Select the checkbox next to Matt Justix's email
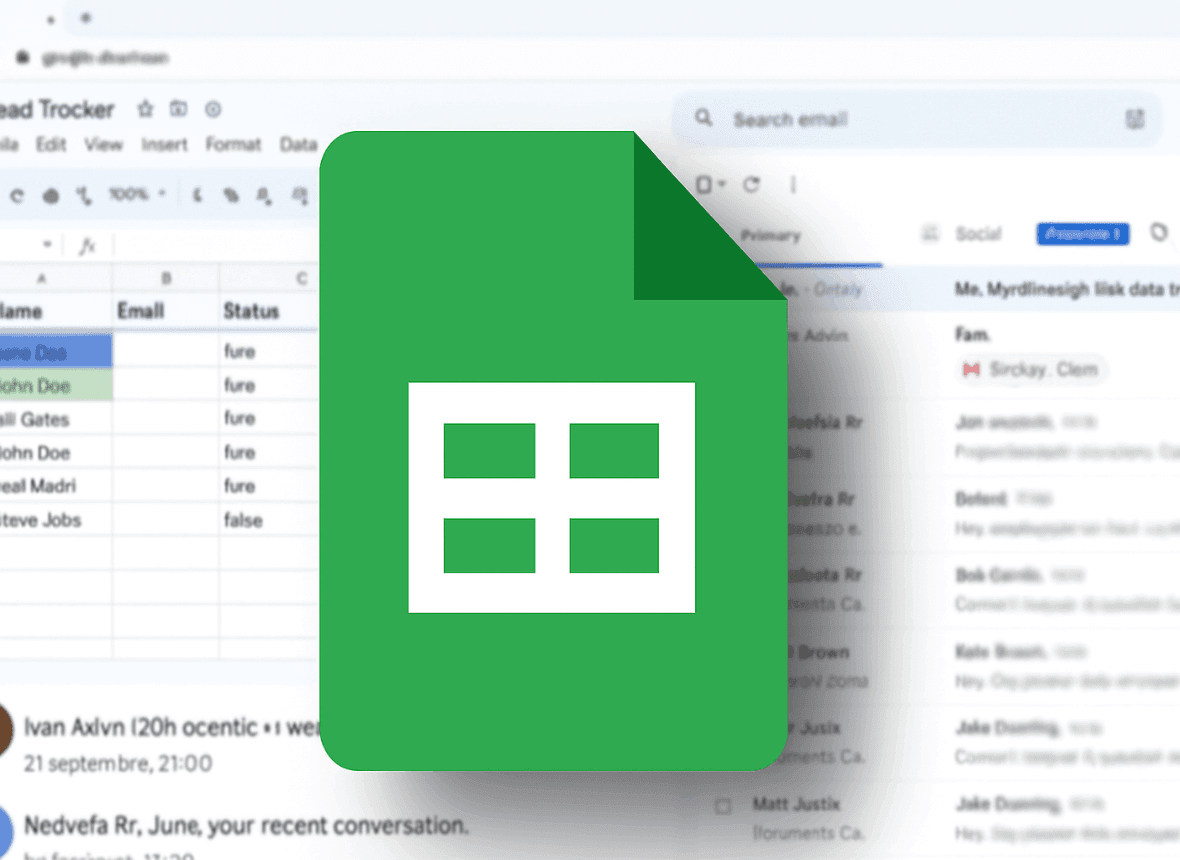The height and width of the screenshot is (860, 1180). (723, 804)
